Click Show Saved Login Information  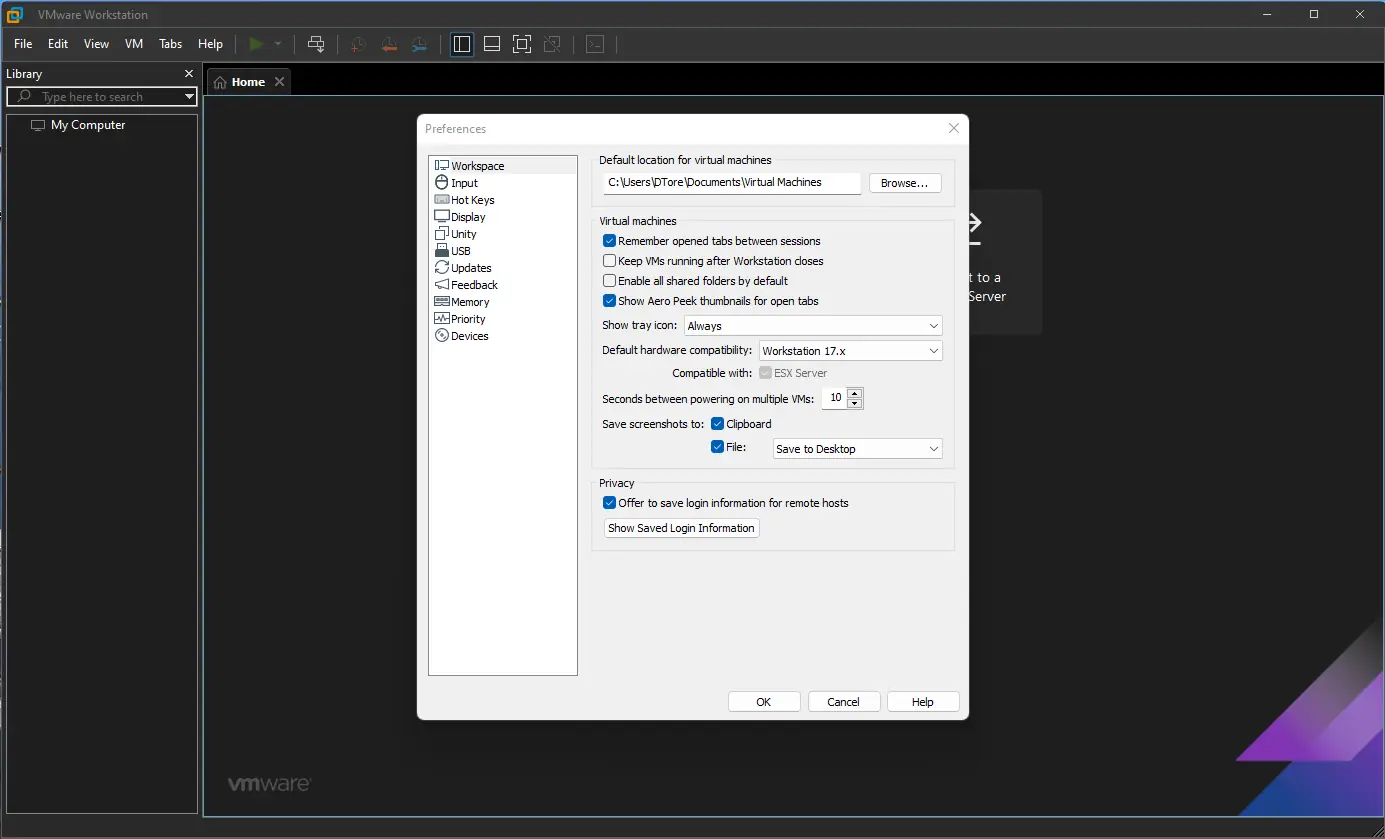click(682, 528)
